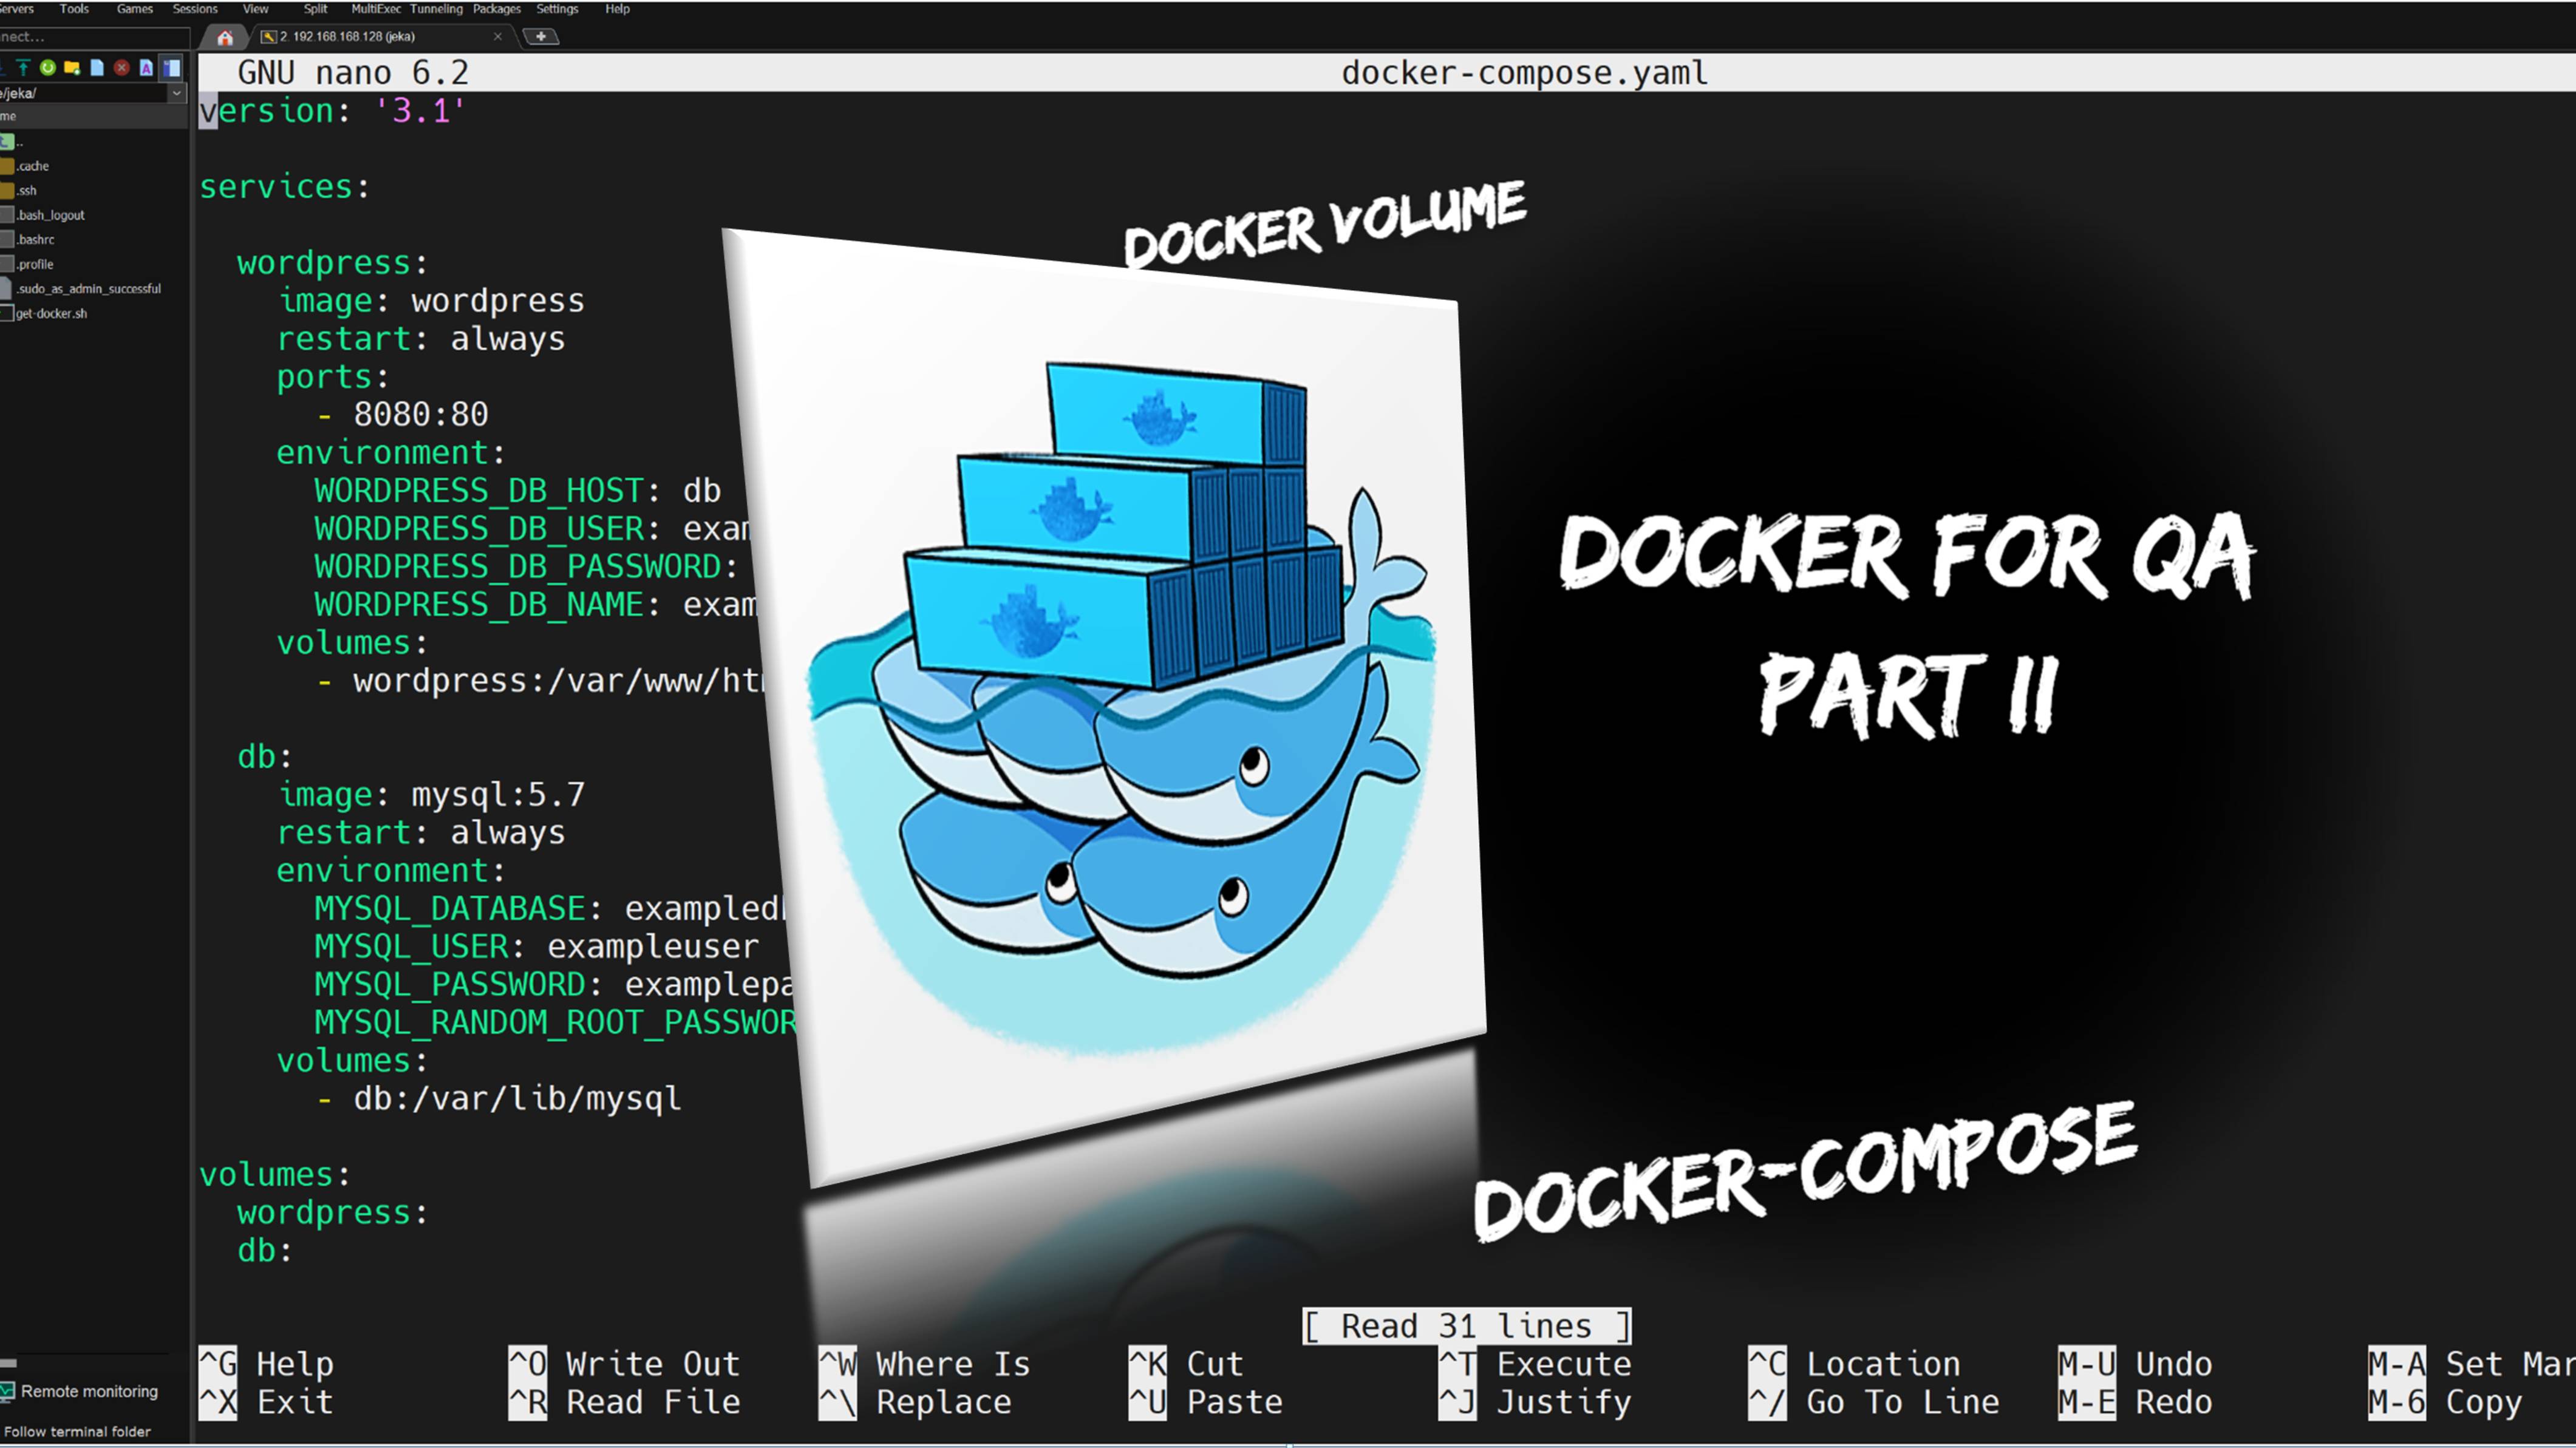Open the Home tab icon

(225, 38)
